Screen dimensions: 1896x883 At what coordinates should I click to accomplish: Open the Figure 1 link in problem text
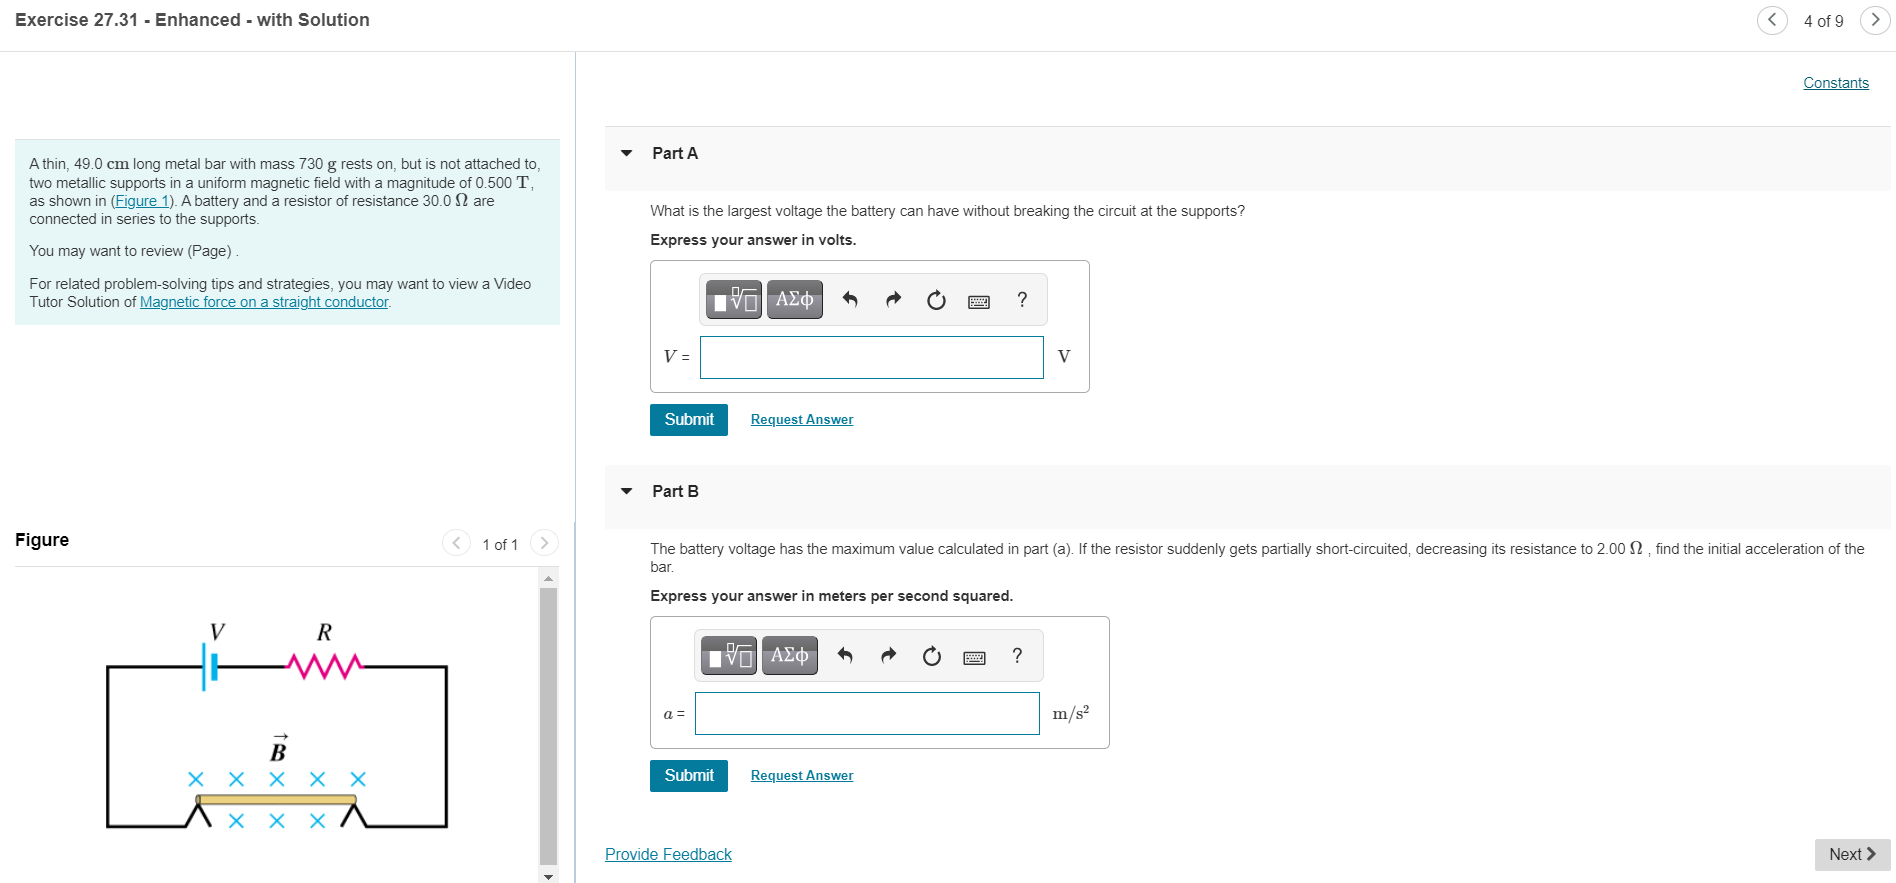point(141,201)
